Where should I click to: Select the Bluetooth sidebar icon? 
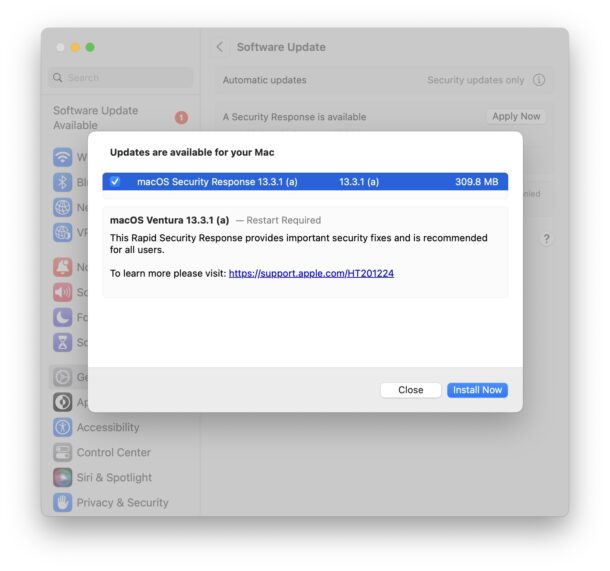tap(63, 182)
